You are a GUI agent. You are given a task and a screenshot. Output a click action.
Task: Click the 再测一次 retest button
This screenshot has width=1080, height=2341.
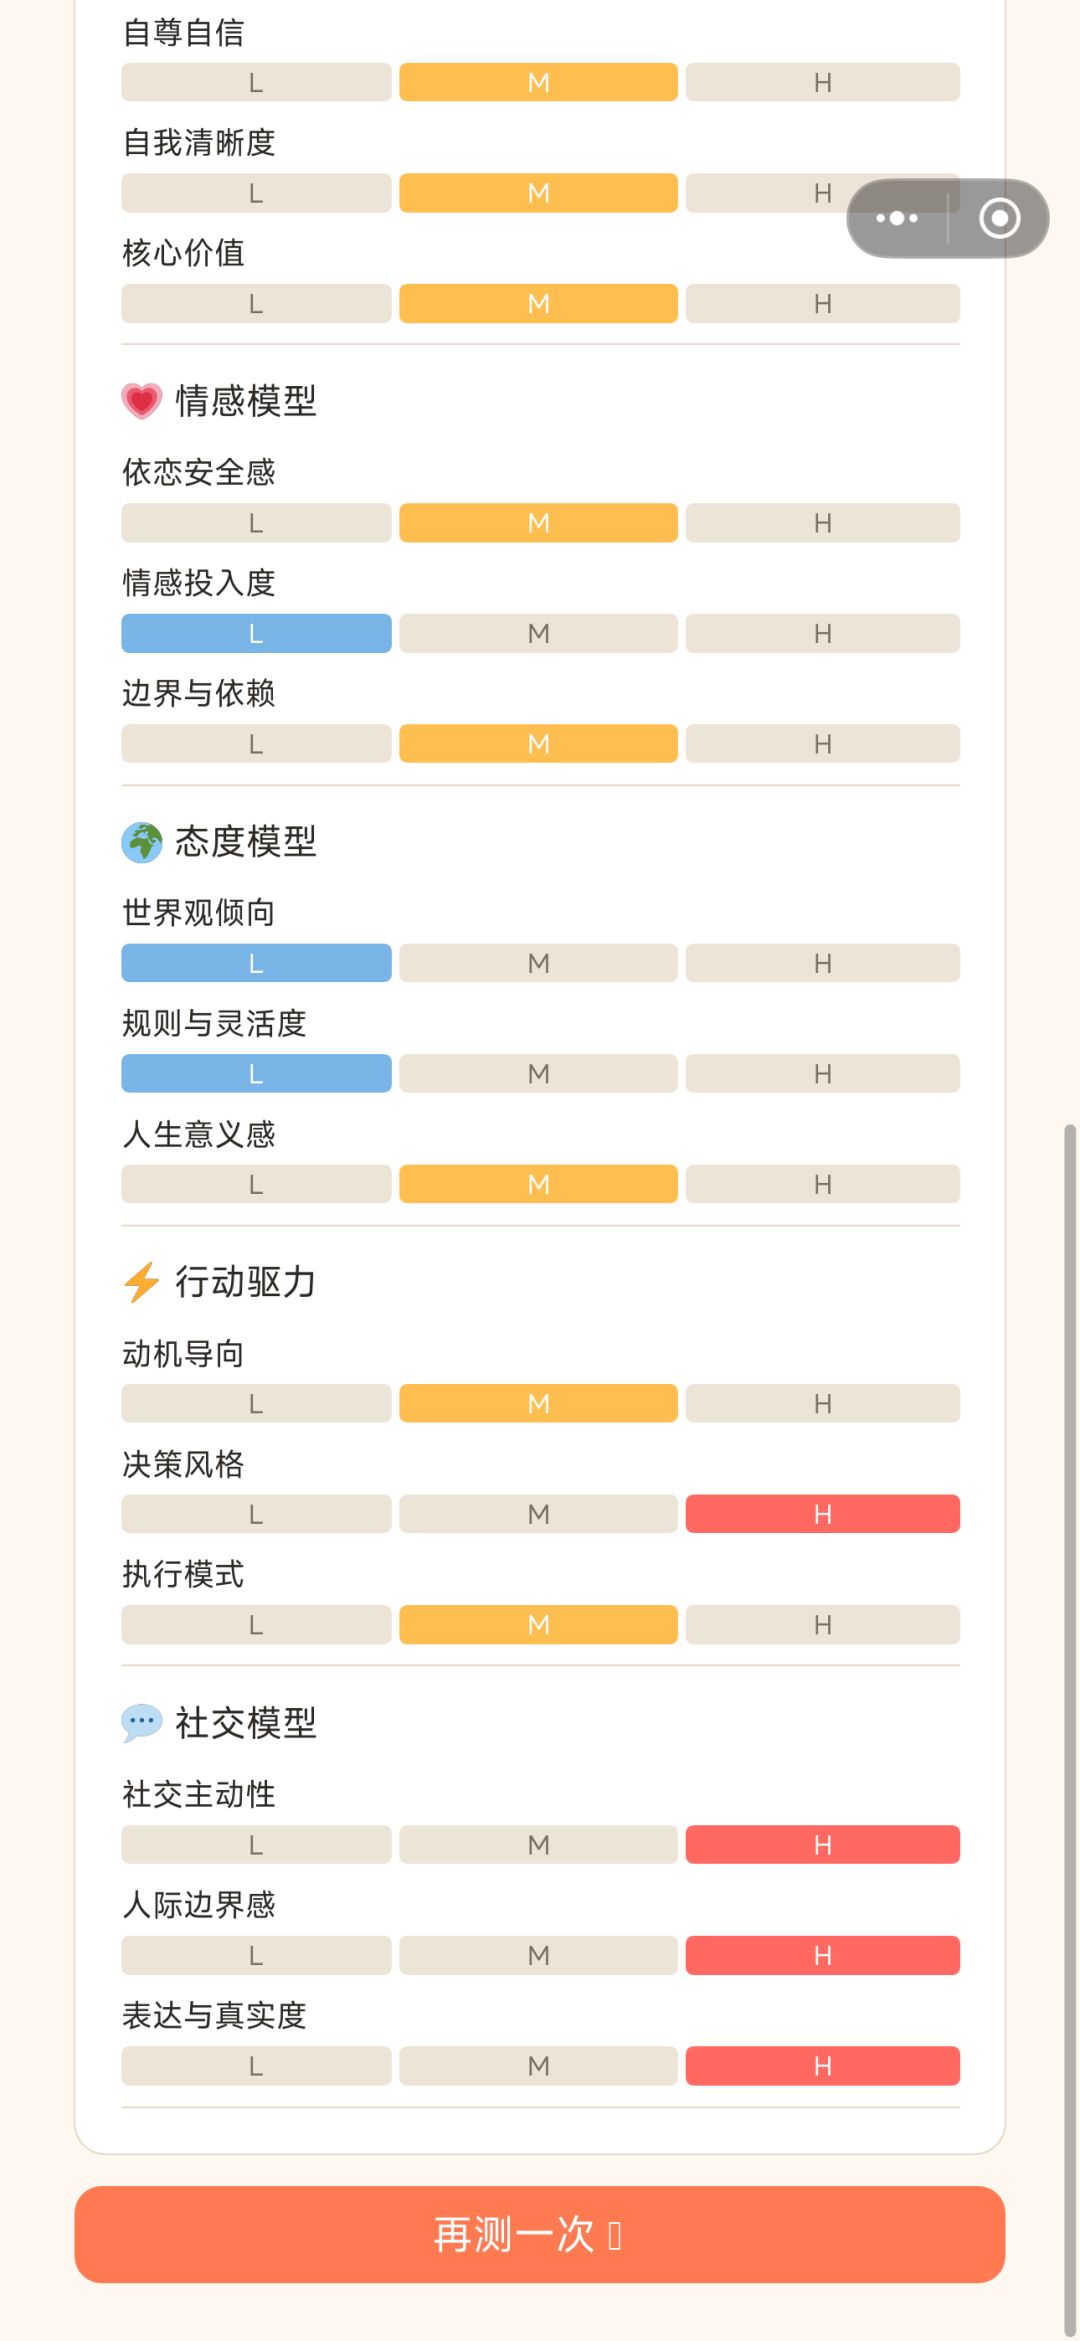pos(540,2234)
